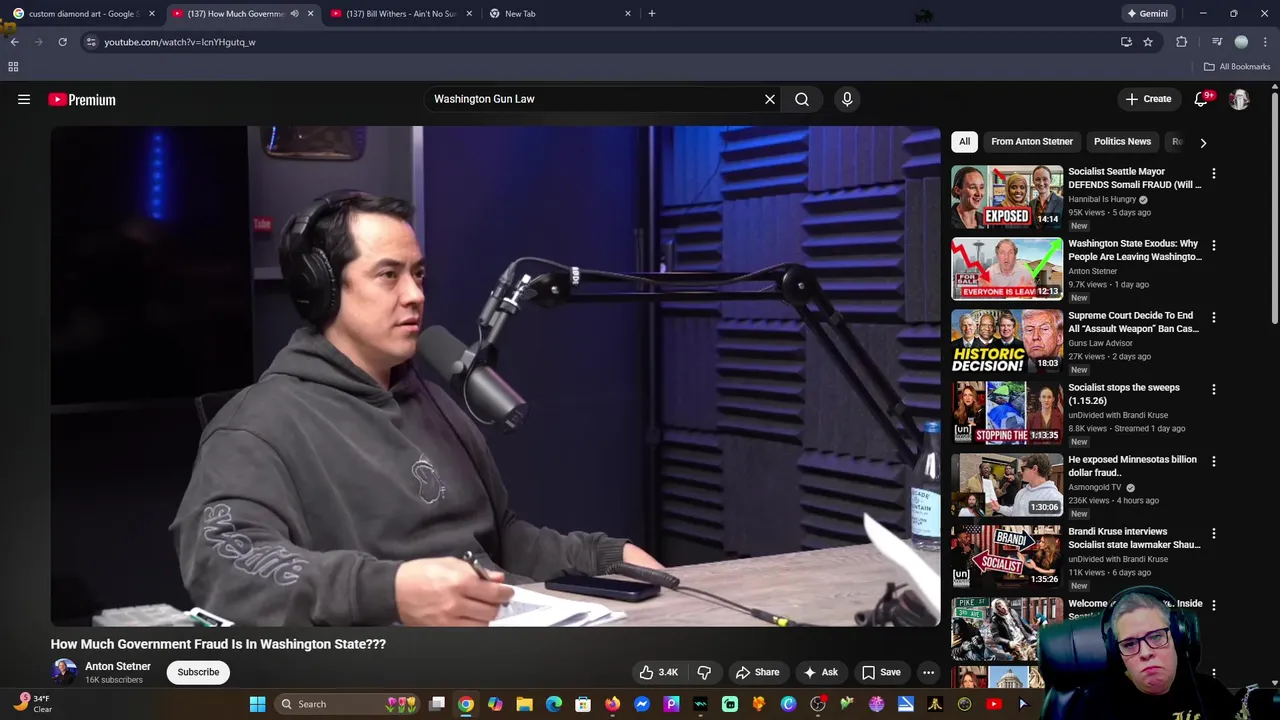Open the YouTube hamburger guide menu
This screenshot has width=1280, height=720.
coord(24,99)
